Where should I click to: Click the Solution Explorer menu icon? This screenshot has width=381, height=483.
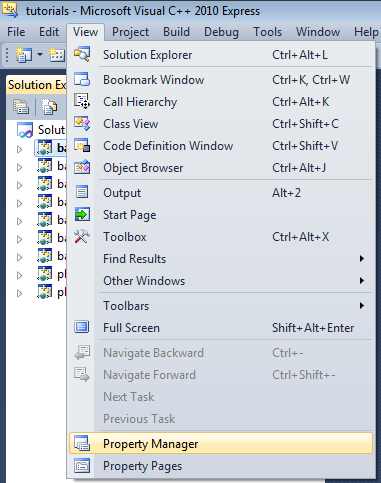click(82, 54)
